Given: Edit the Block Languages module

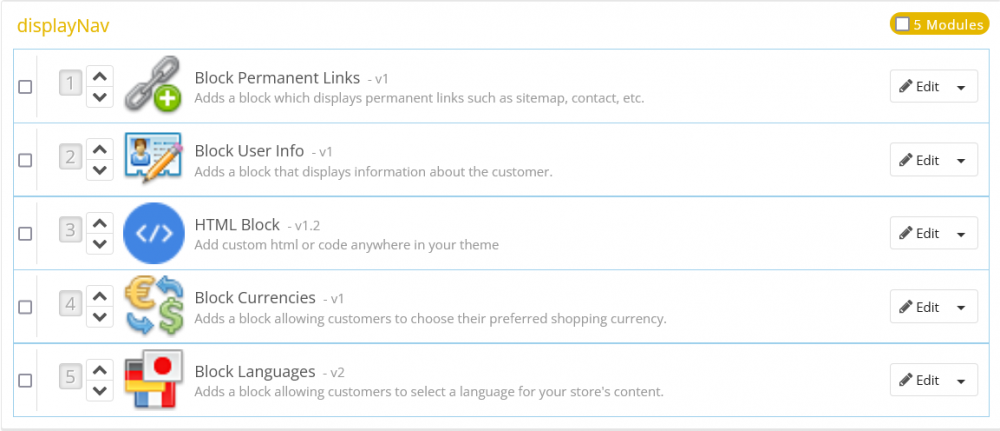Looking at the screenshot, I should point(919,381).
